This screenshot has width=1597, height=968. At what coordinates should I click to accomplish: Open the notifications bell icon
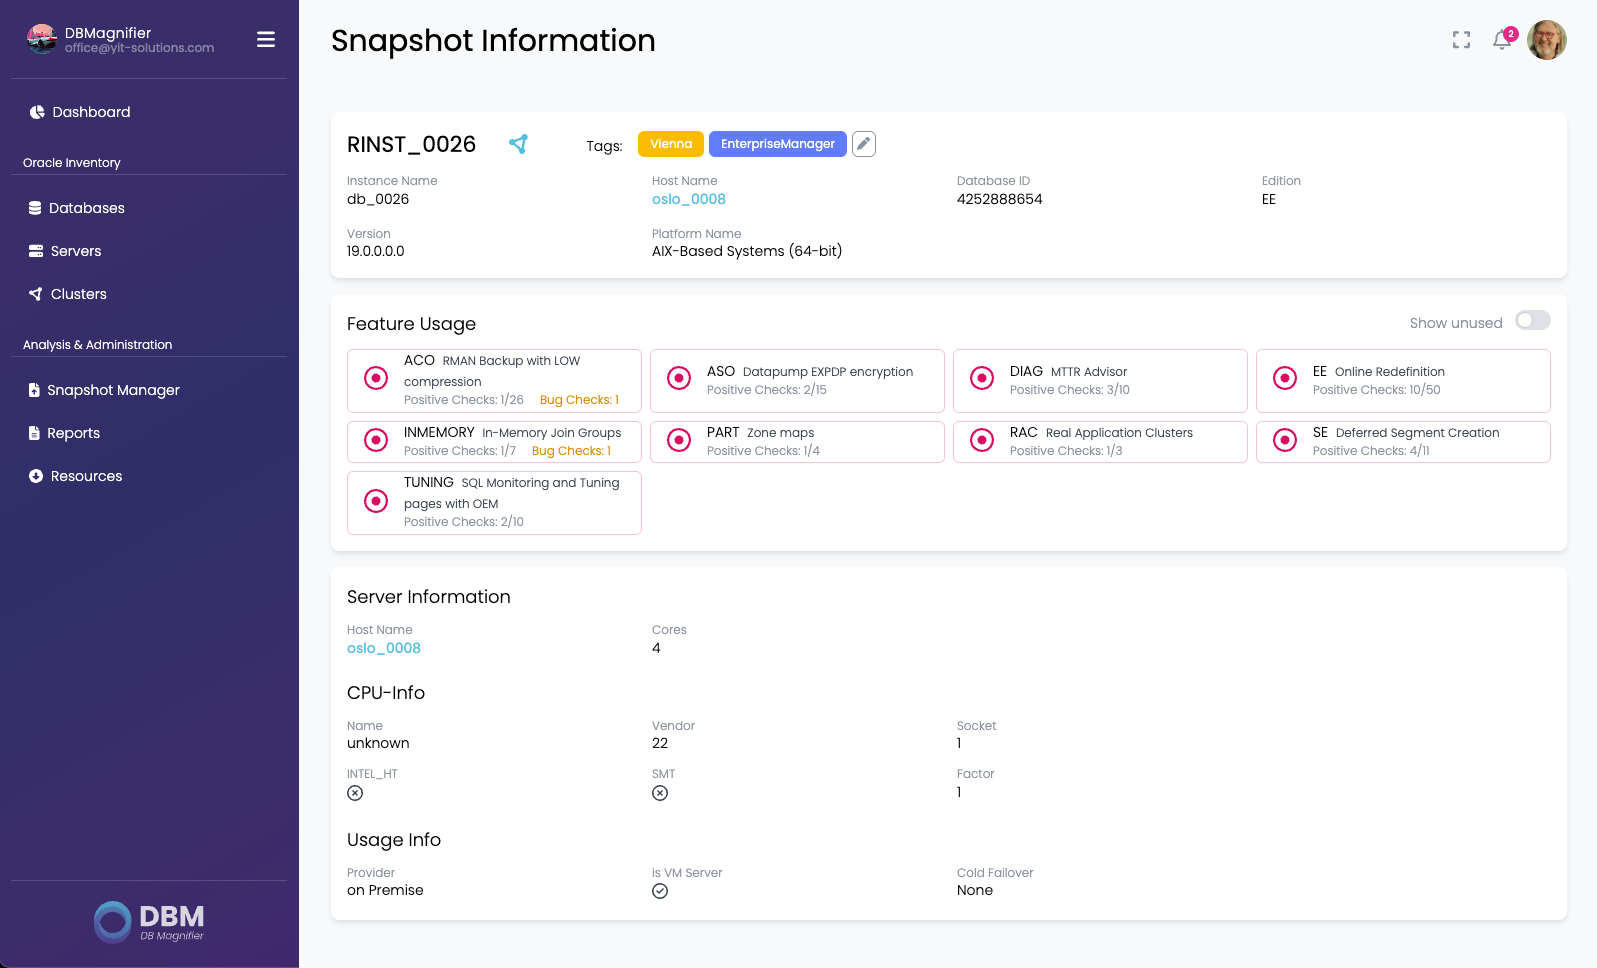pos(1501,40)
